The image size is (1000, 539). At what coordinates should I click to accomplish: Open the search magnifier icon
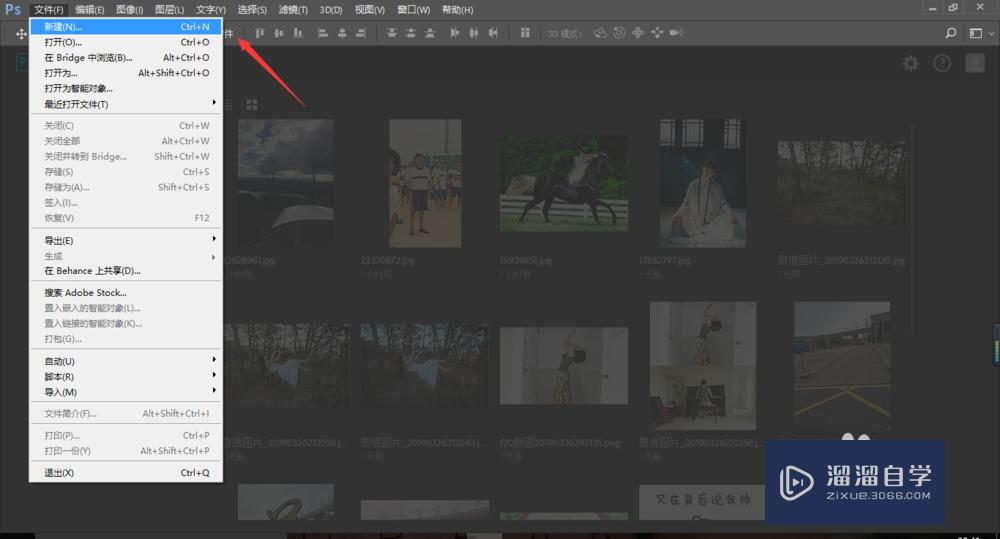point(951,33)
